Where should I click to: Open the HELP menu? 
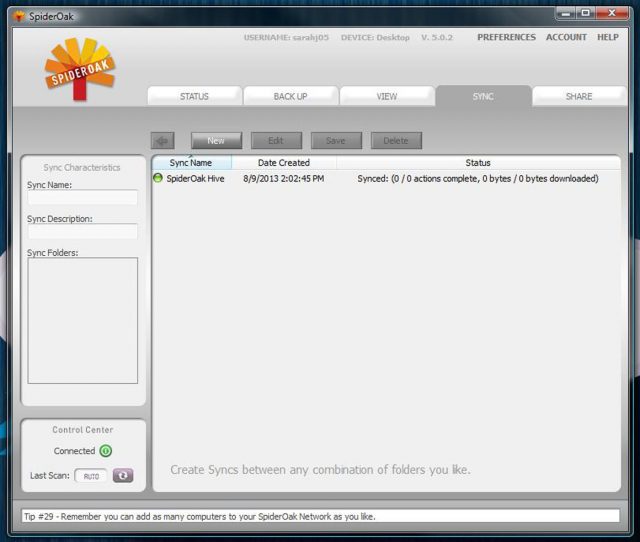point(607,37)
